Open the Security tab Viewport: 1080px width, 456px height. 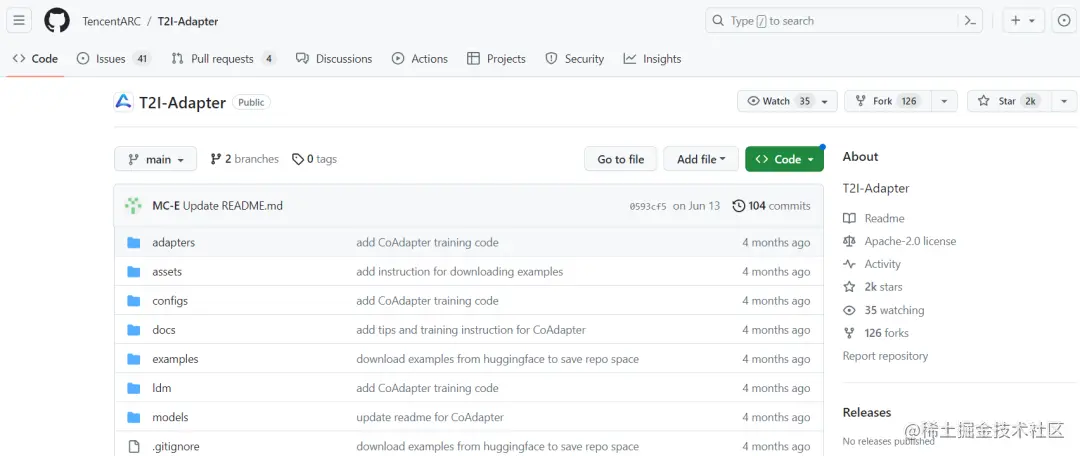574,59
